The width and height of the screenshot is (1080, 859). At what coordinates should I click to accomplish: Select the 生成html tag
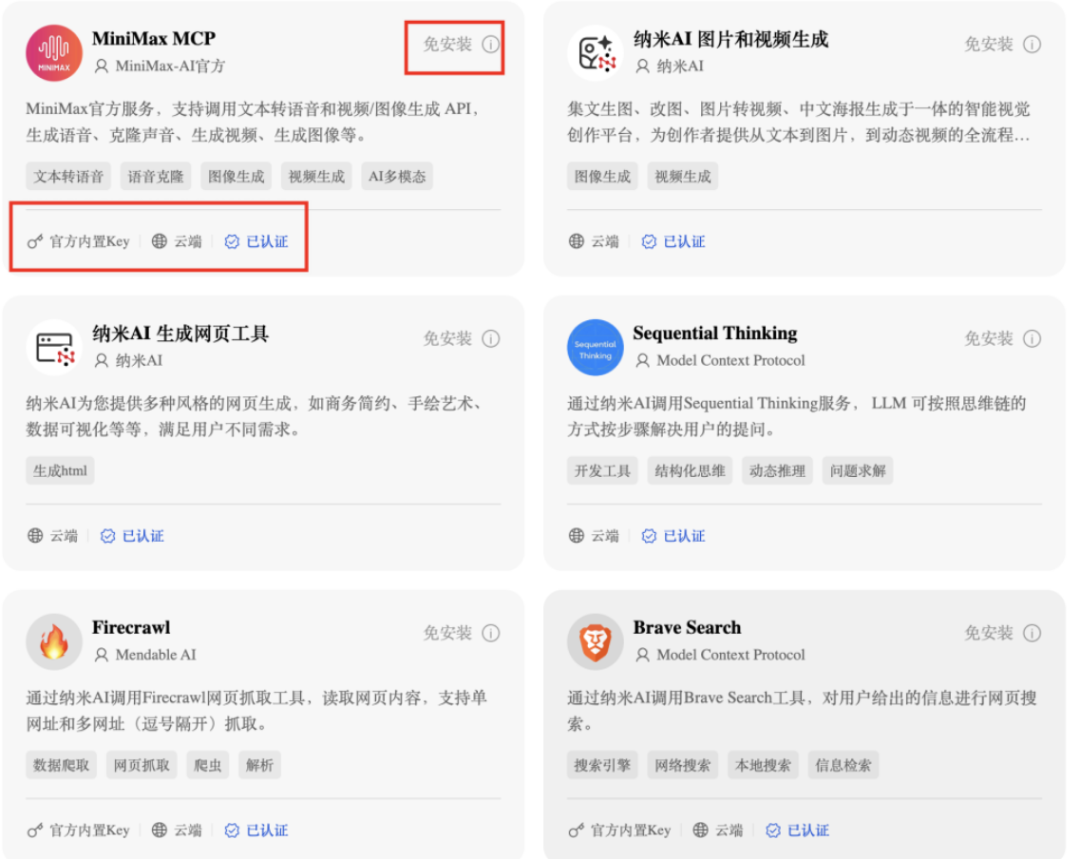61,470
